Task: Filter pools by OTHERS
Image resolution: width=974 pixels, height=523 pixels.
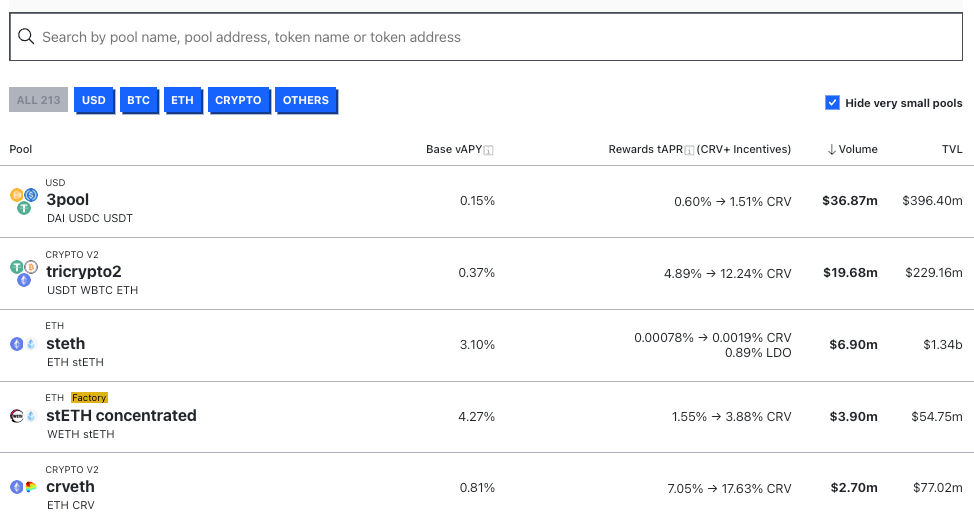Action: pyautogui.click(x=306, y=100)
